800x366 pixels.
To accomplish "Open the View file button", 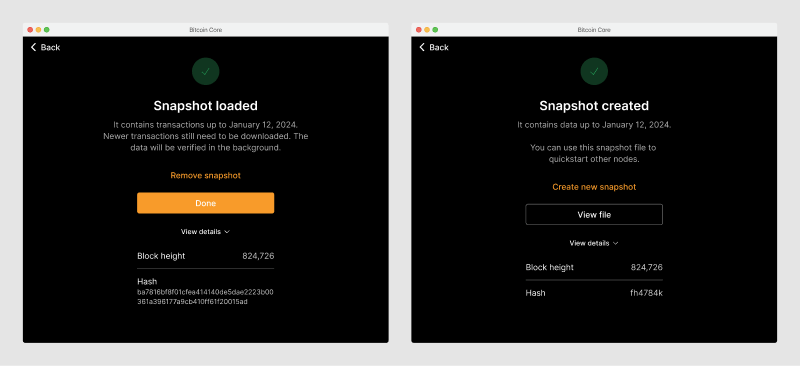I will coord(594,214).
